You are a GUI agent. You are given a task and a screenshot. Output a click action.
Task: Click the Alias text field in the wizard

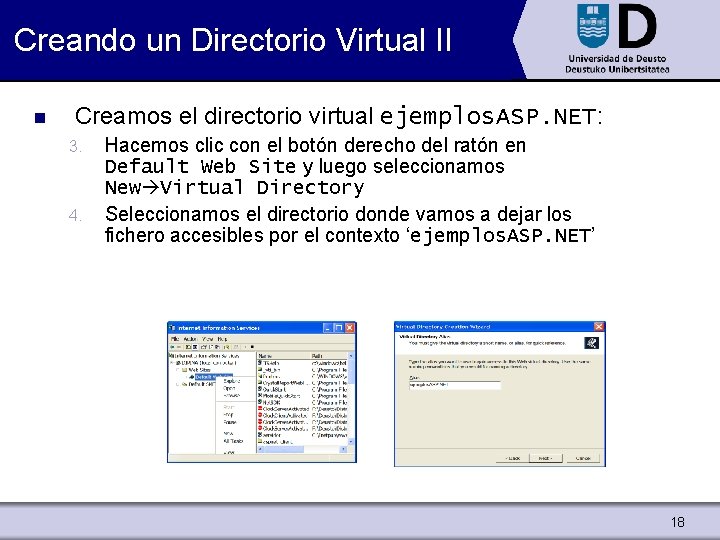[455, 385]
